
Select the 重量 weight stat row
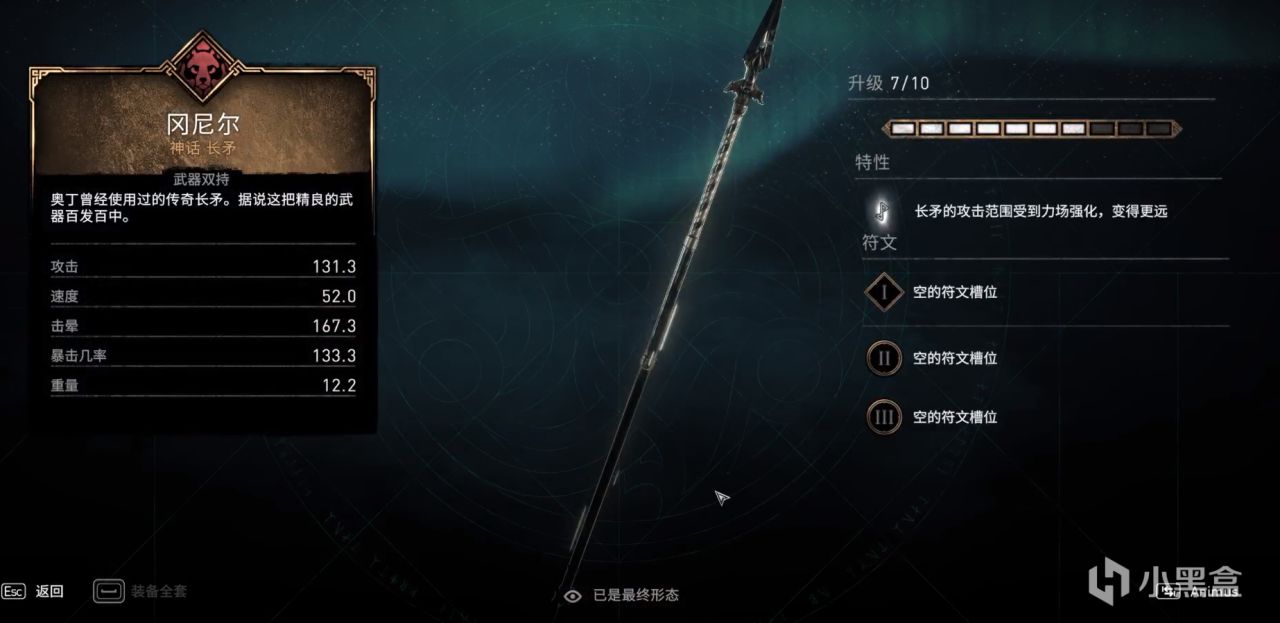click(203, 386)
